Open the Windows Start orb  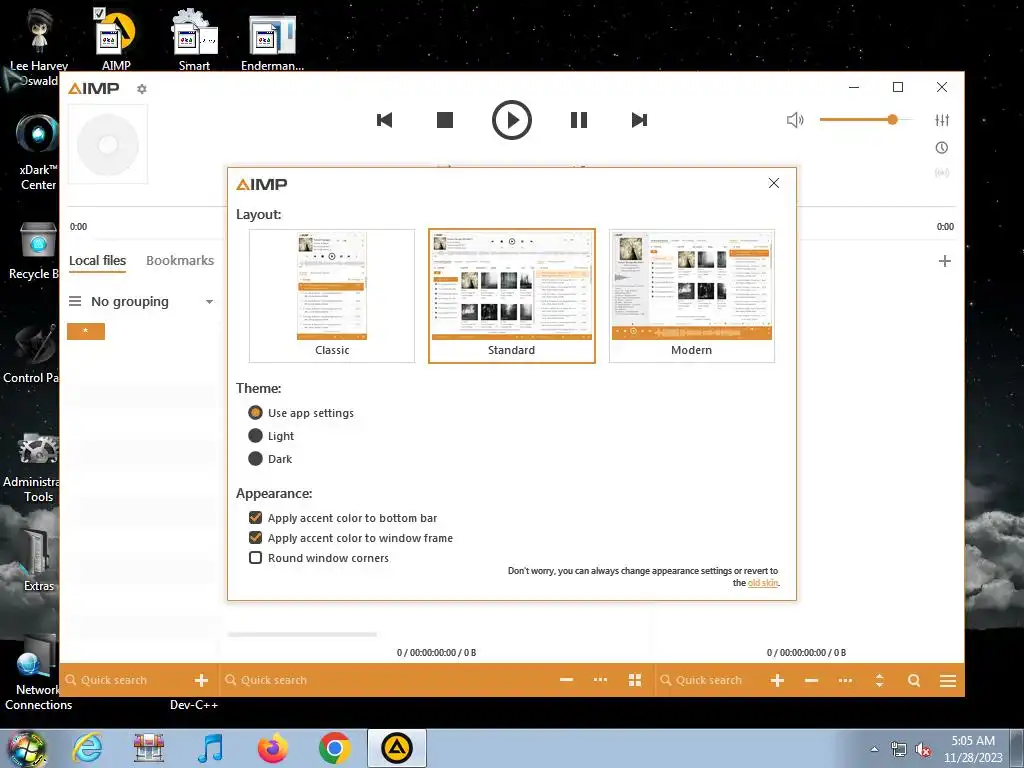(x=26, y=748)
